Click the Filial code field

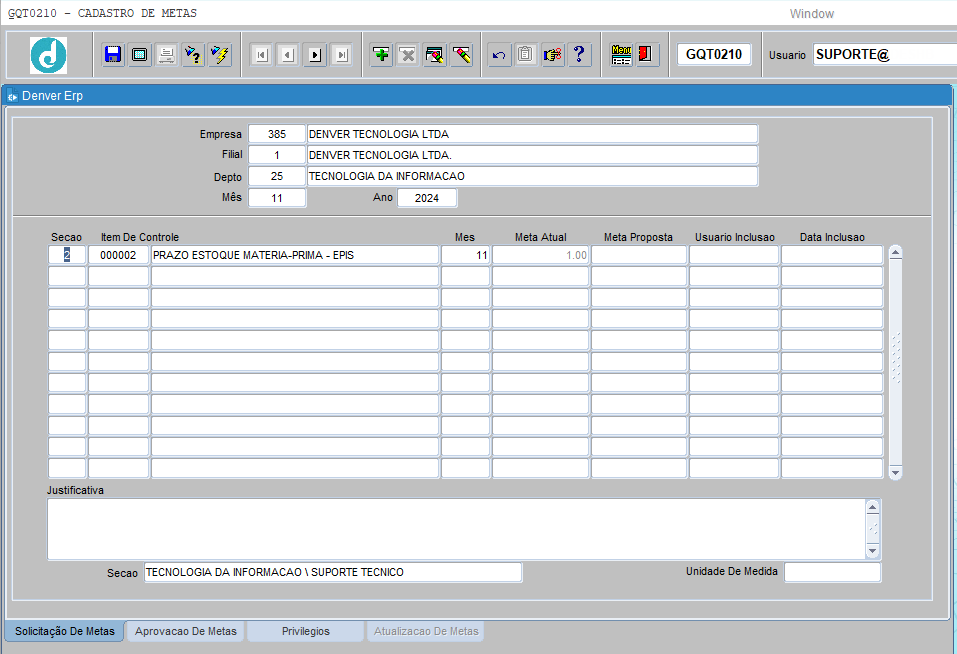pos(276,155)
